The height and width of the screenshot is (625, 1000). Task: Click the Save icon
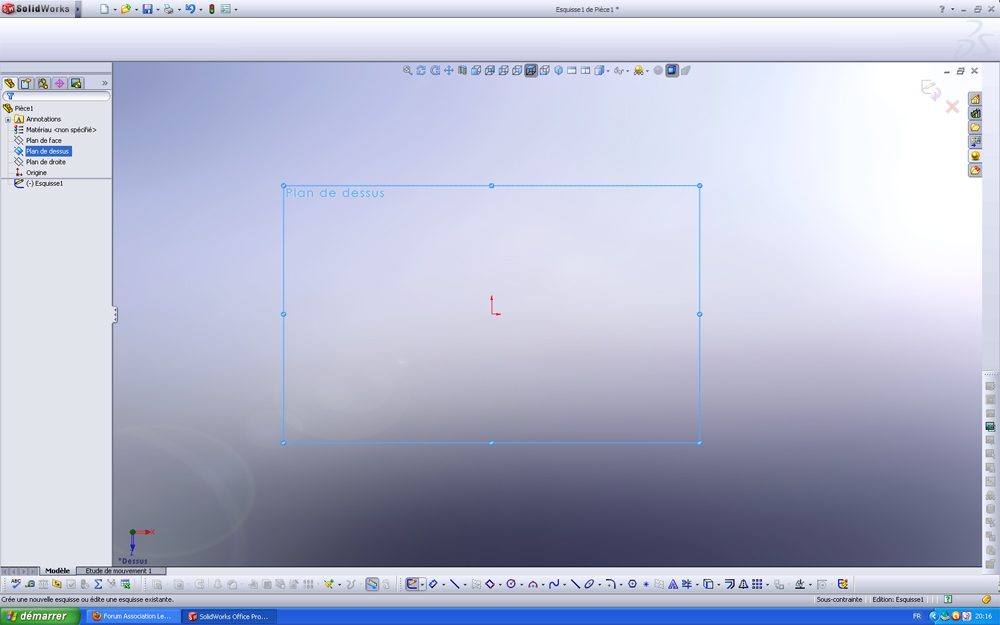pyautogui.click(x=147, y=9)
